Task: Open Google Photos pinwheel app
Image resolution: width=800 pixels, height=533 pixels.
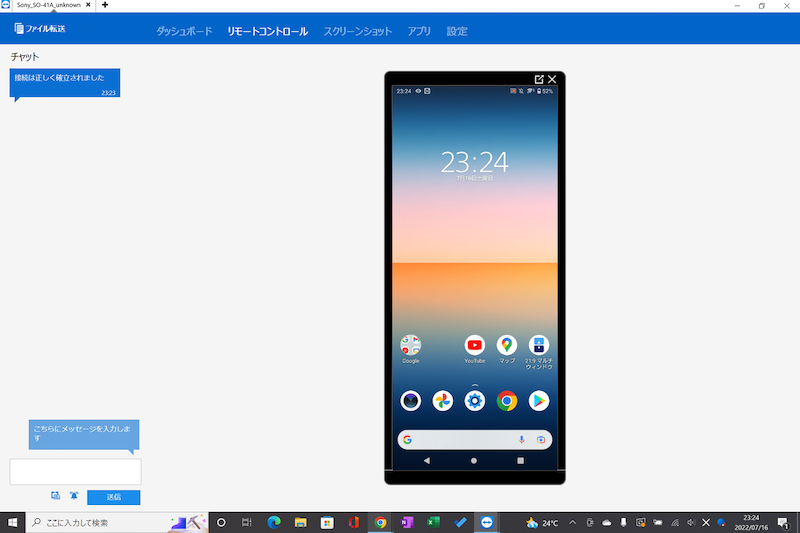Action: [442, 401]
